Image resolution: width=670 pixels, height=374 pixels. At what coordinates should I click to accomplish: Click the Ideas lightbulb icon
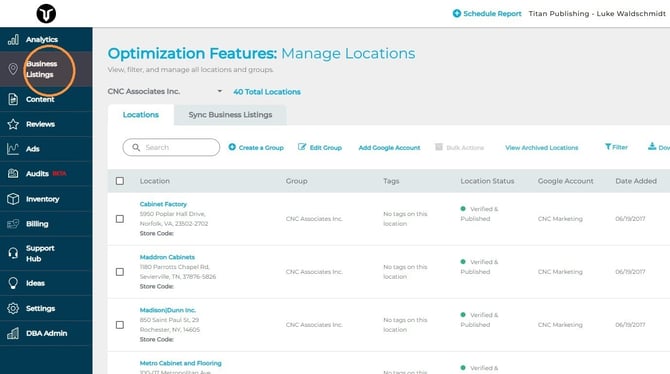click(x=13, y=283)
